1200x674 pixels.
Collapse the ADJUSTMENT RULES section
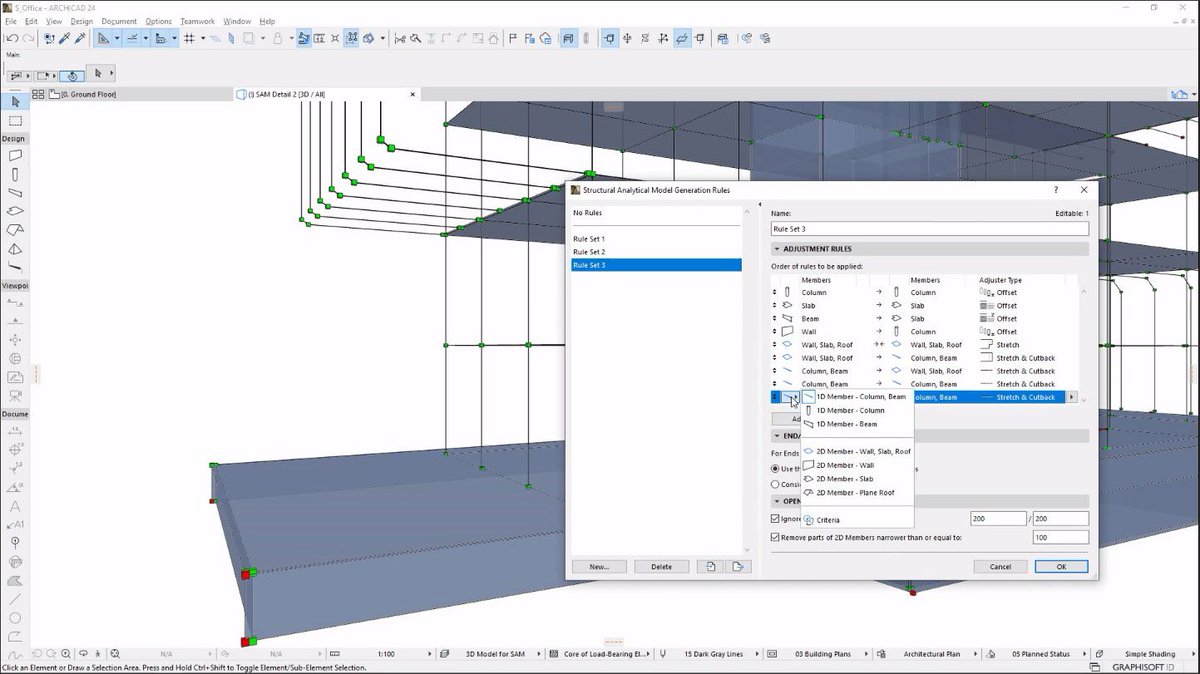coord(780,248)
